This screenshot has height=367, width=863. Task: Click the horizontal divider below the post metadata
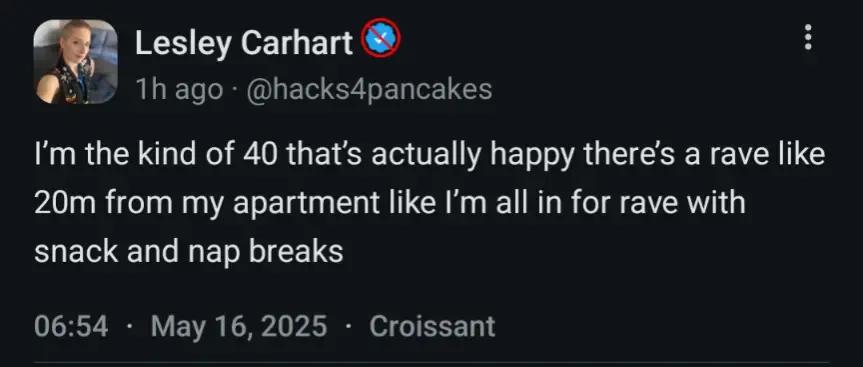click(431, 363)
